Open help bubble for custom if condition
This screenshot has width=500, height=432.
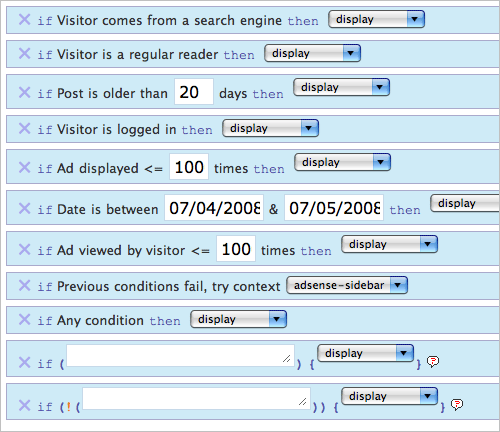coord(433,361)
